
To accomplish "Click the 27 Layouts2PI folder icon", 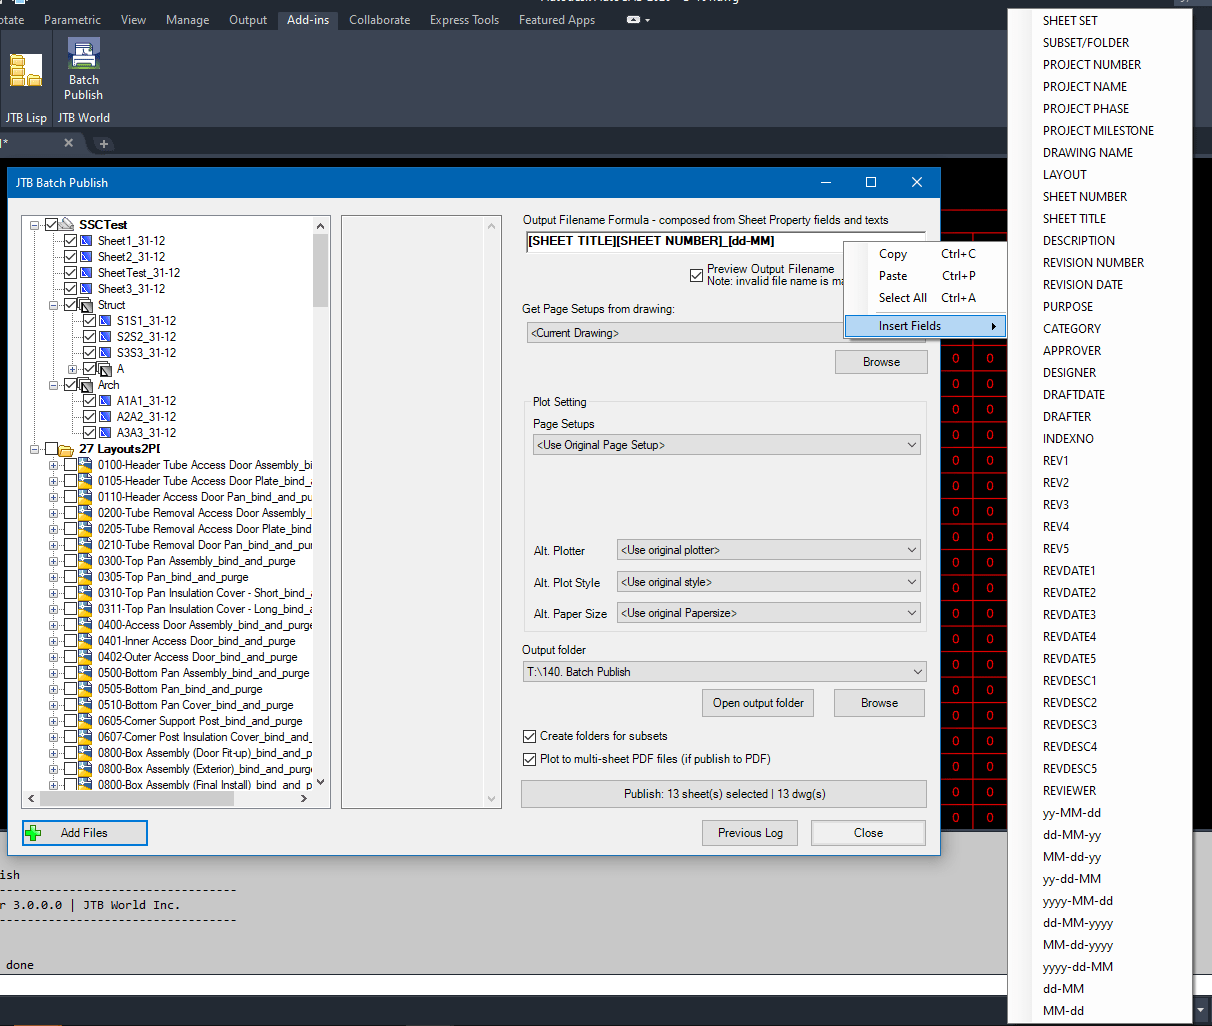I will [67, 449].
